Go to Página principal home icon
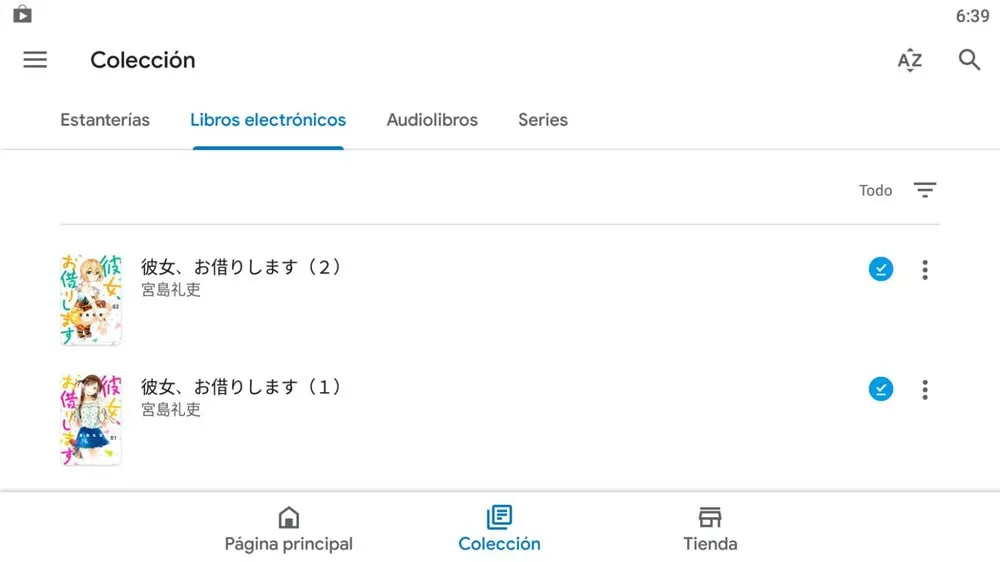The width and height of the screenshot is (1000, 562). 288,518
